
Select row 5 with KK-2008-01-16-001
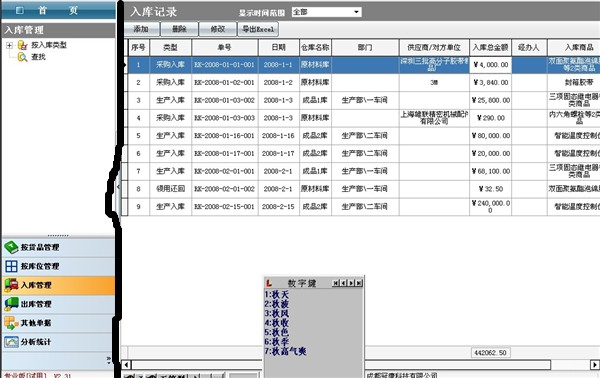364,136
